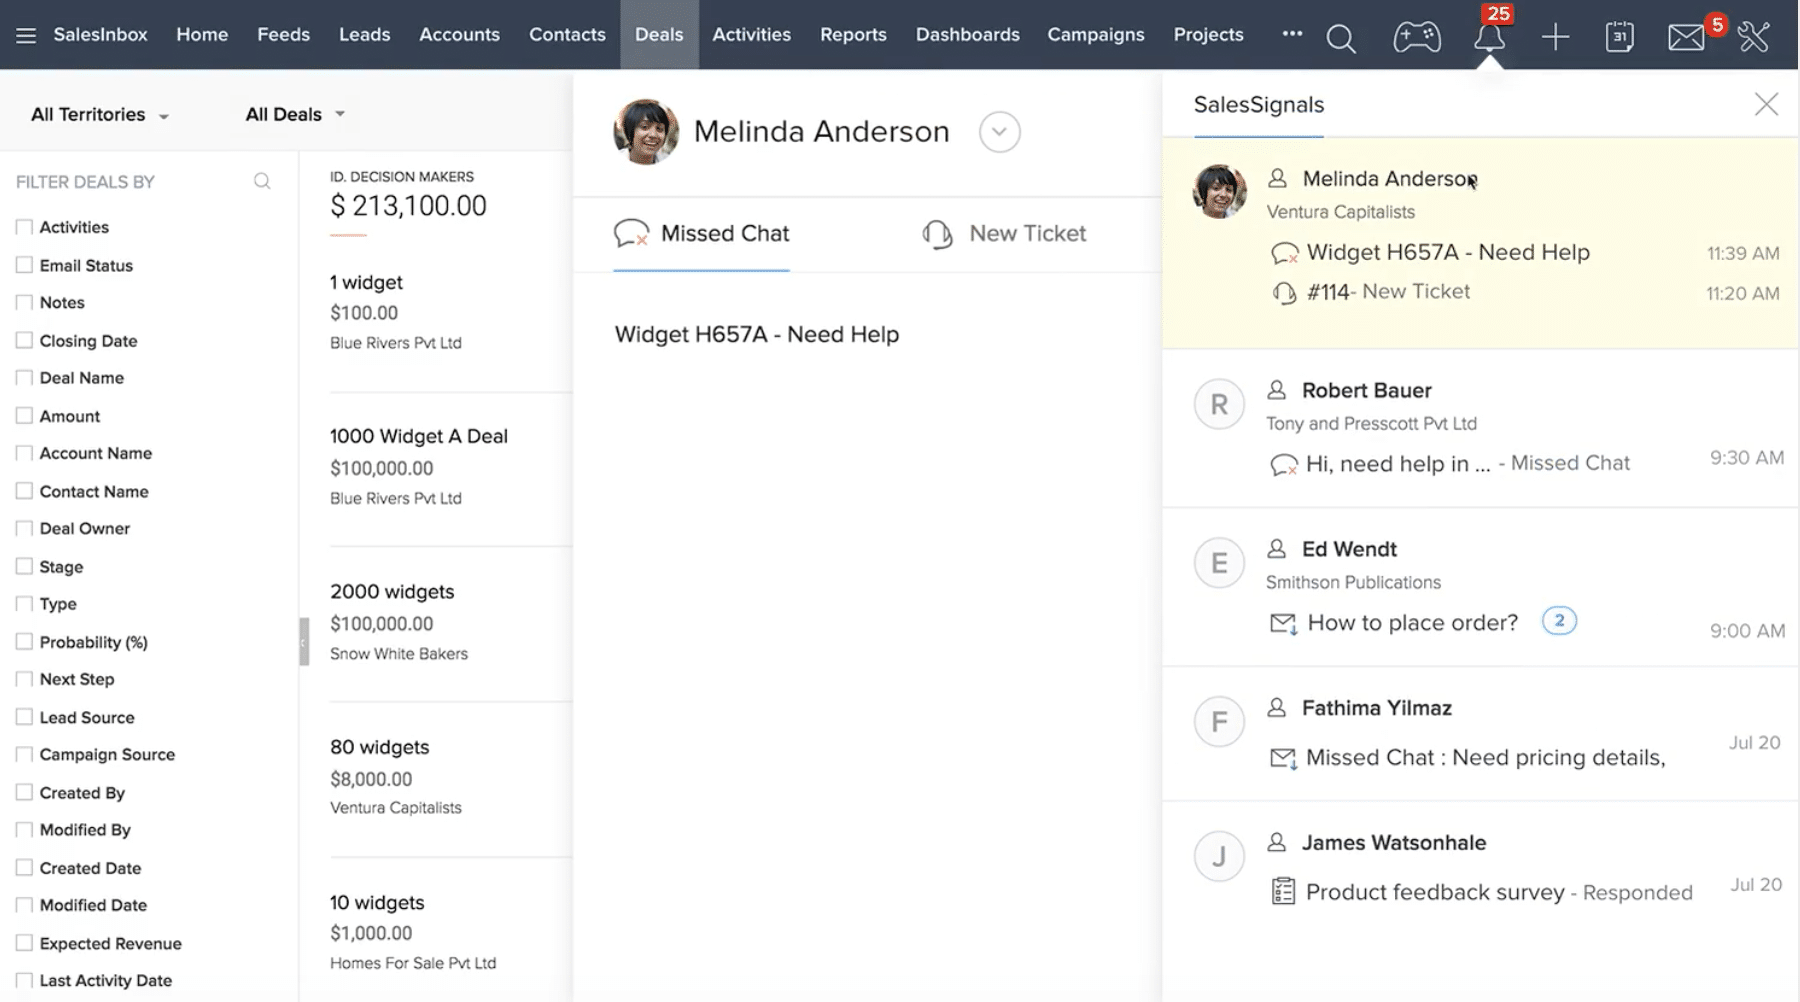Viewport: 1800px width, 1002px height.
Task: Open Ed Wendt's How to place order signal
Action: click(x=1411, y=623)
